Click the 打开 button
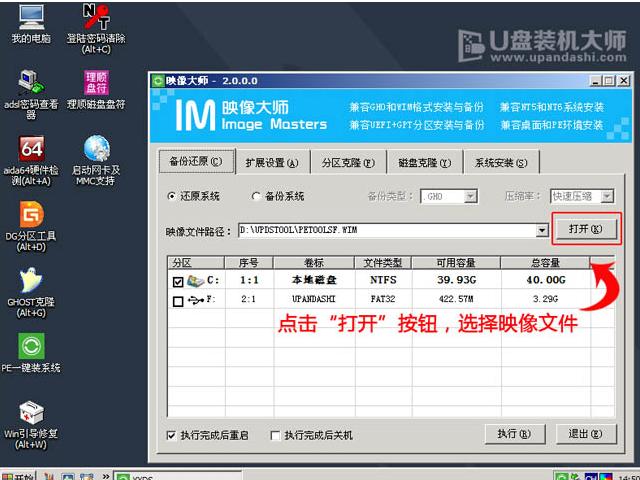This screenshot has height=480, width=640. tap(585, 229)
